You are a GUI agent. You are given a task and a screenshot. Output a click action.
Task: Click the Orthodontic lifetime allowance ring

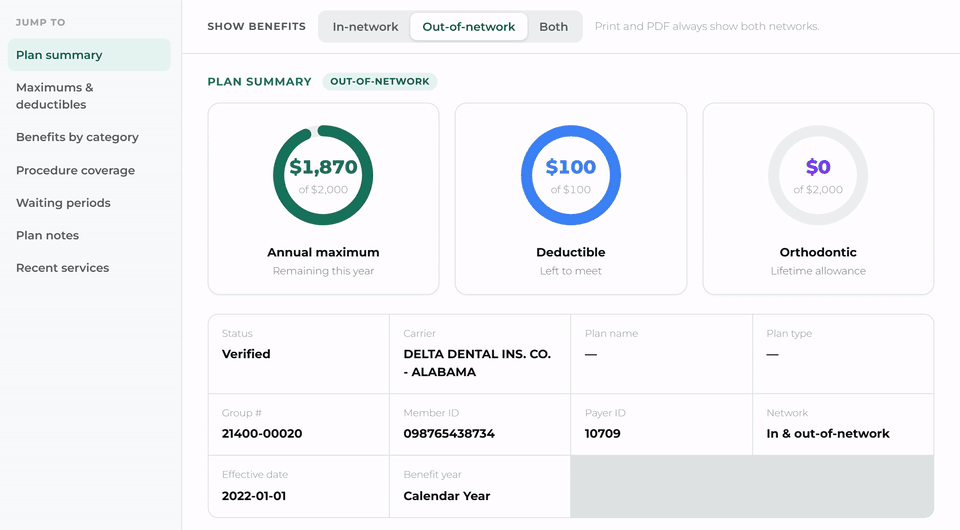pyautogui.click(x=818, y=175)
